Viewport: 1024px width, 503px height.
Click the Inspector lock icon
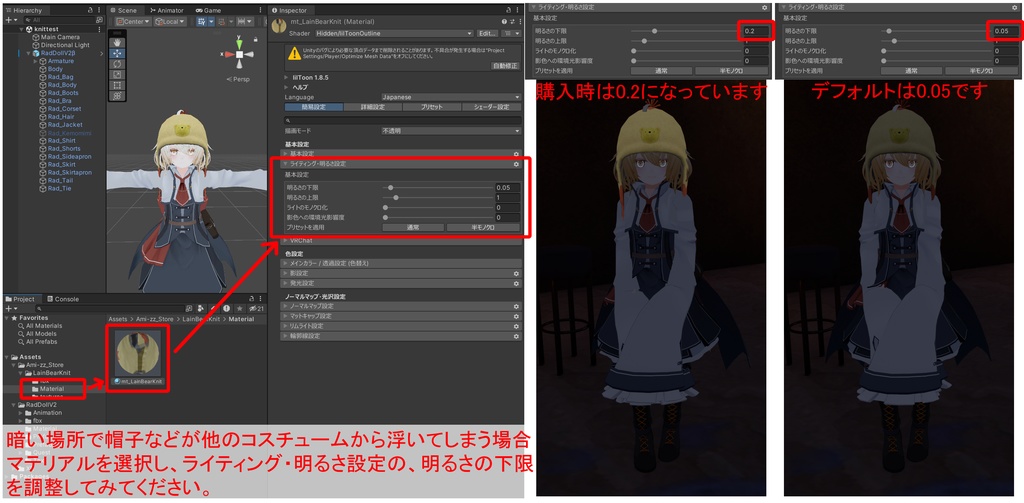pos(508,10)
